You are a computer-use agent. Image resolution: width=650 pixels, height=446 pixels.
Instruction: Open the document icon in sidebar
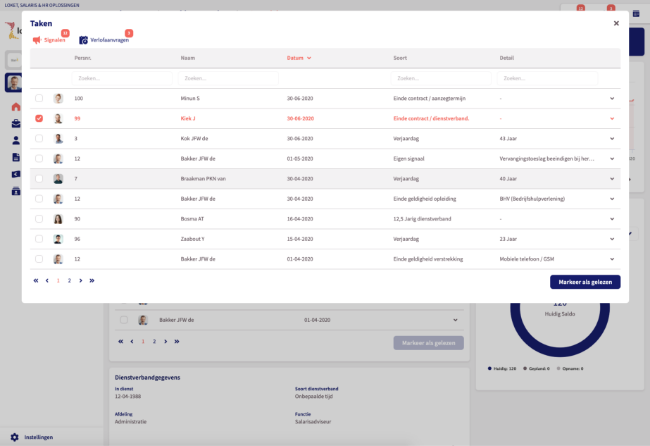coord(16,157)
